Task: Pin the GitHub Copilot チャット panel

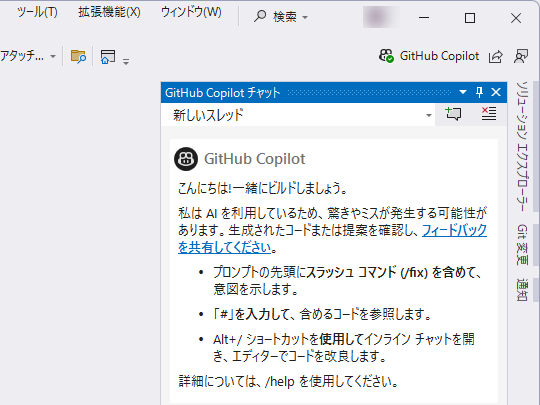Action: 479,92
